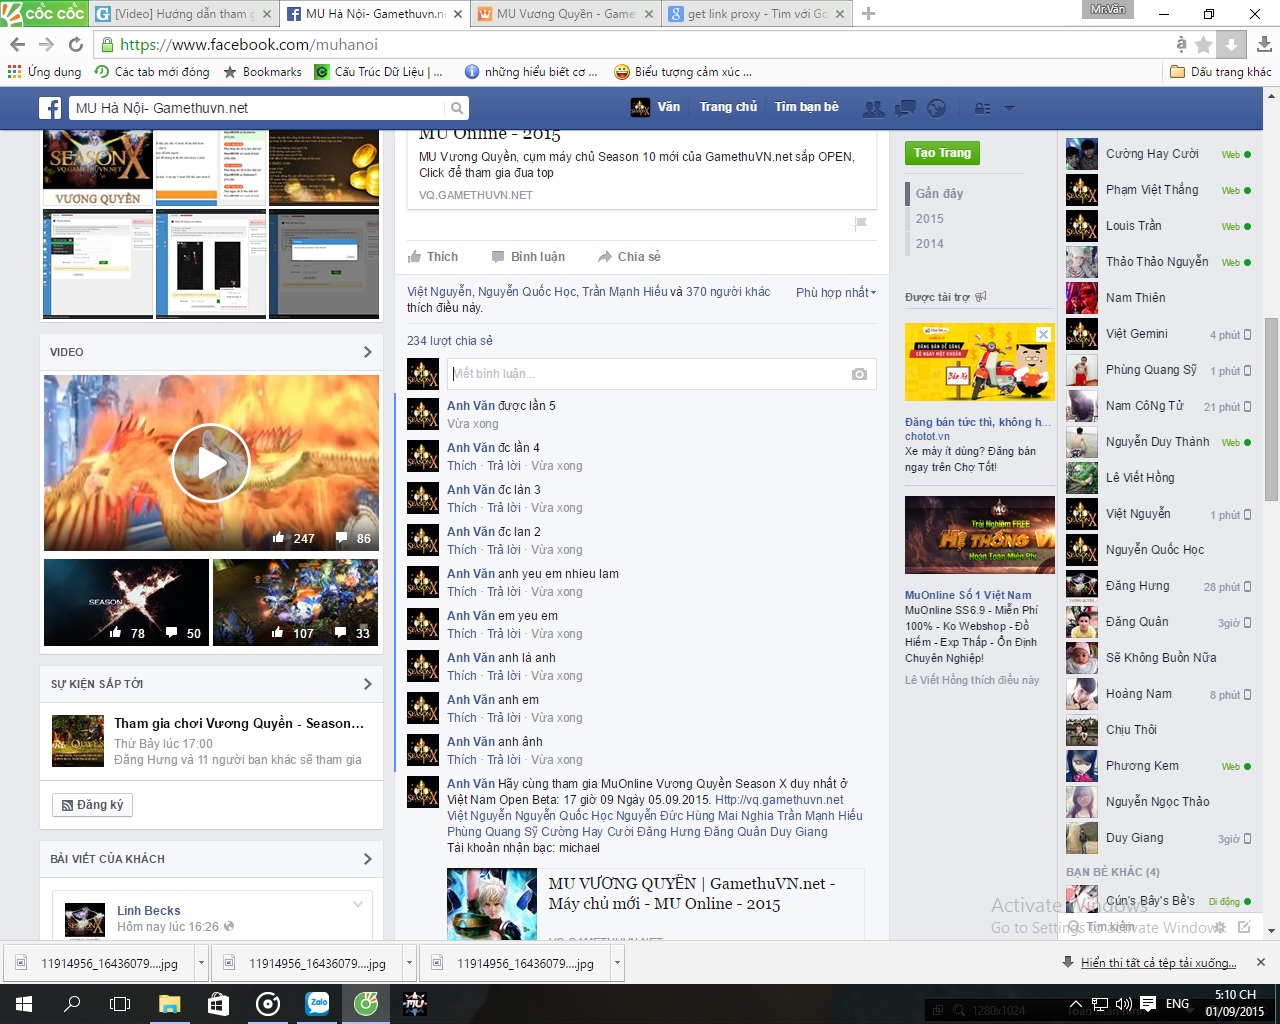
Task: Click the browser back arrow
Action: (17, 45)
